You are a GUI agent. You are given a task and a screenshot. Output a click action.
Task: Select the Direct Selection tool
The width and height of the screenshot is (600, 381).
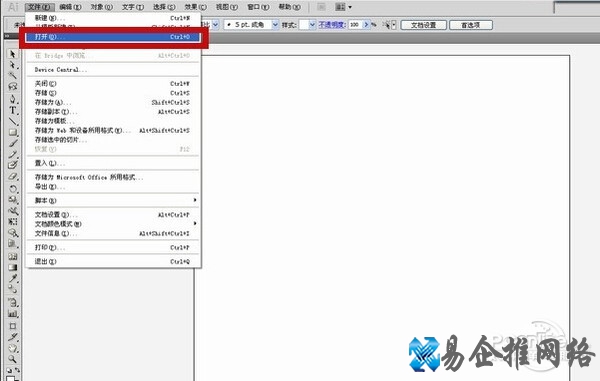tap(13, 65)
